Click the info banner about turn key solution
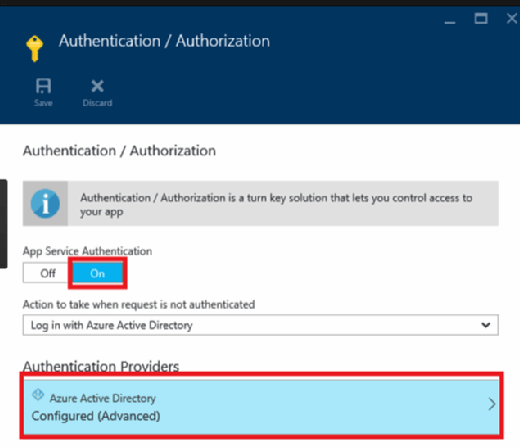The width and height of the screenshot is (520, 447). pyautogui.click(x=261, y=204)
